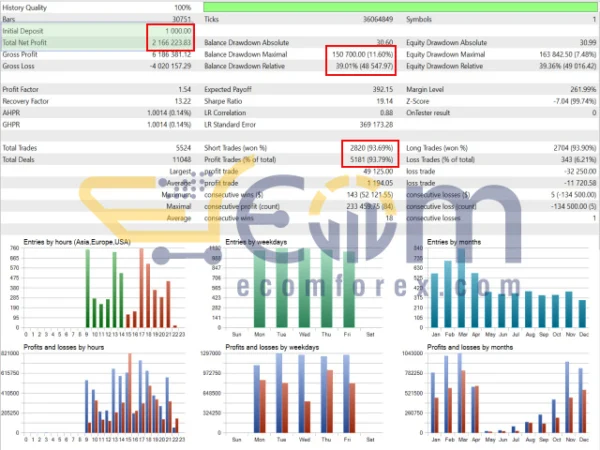Click the Total Deals value 11048
This screenshot has width=600, height=450.
(182, 160)
